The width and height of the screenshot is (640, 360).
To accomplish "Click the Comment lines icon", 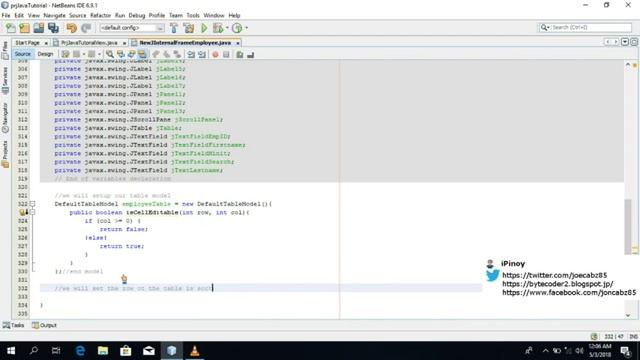I will [x=240, y=54].
